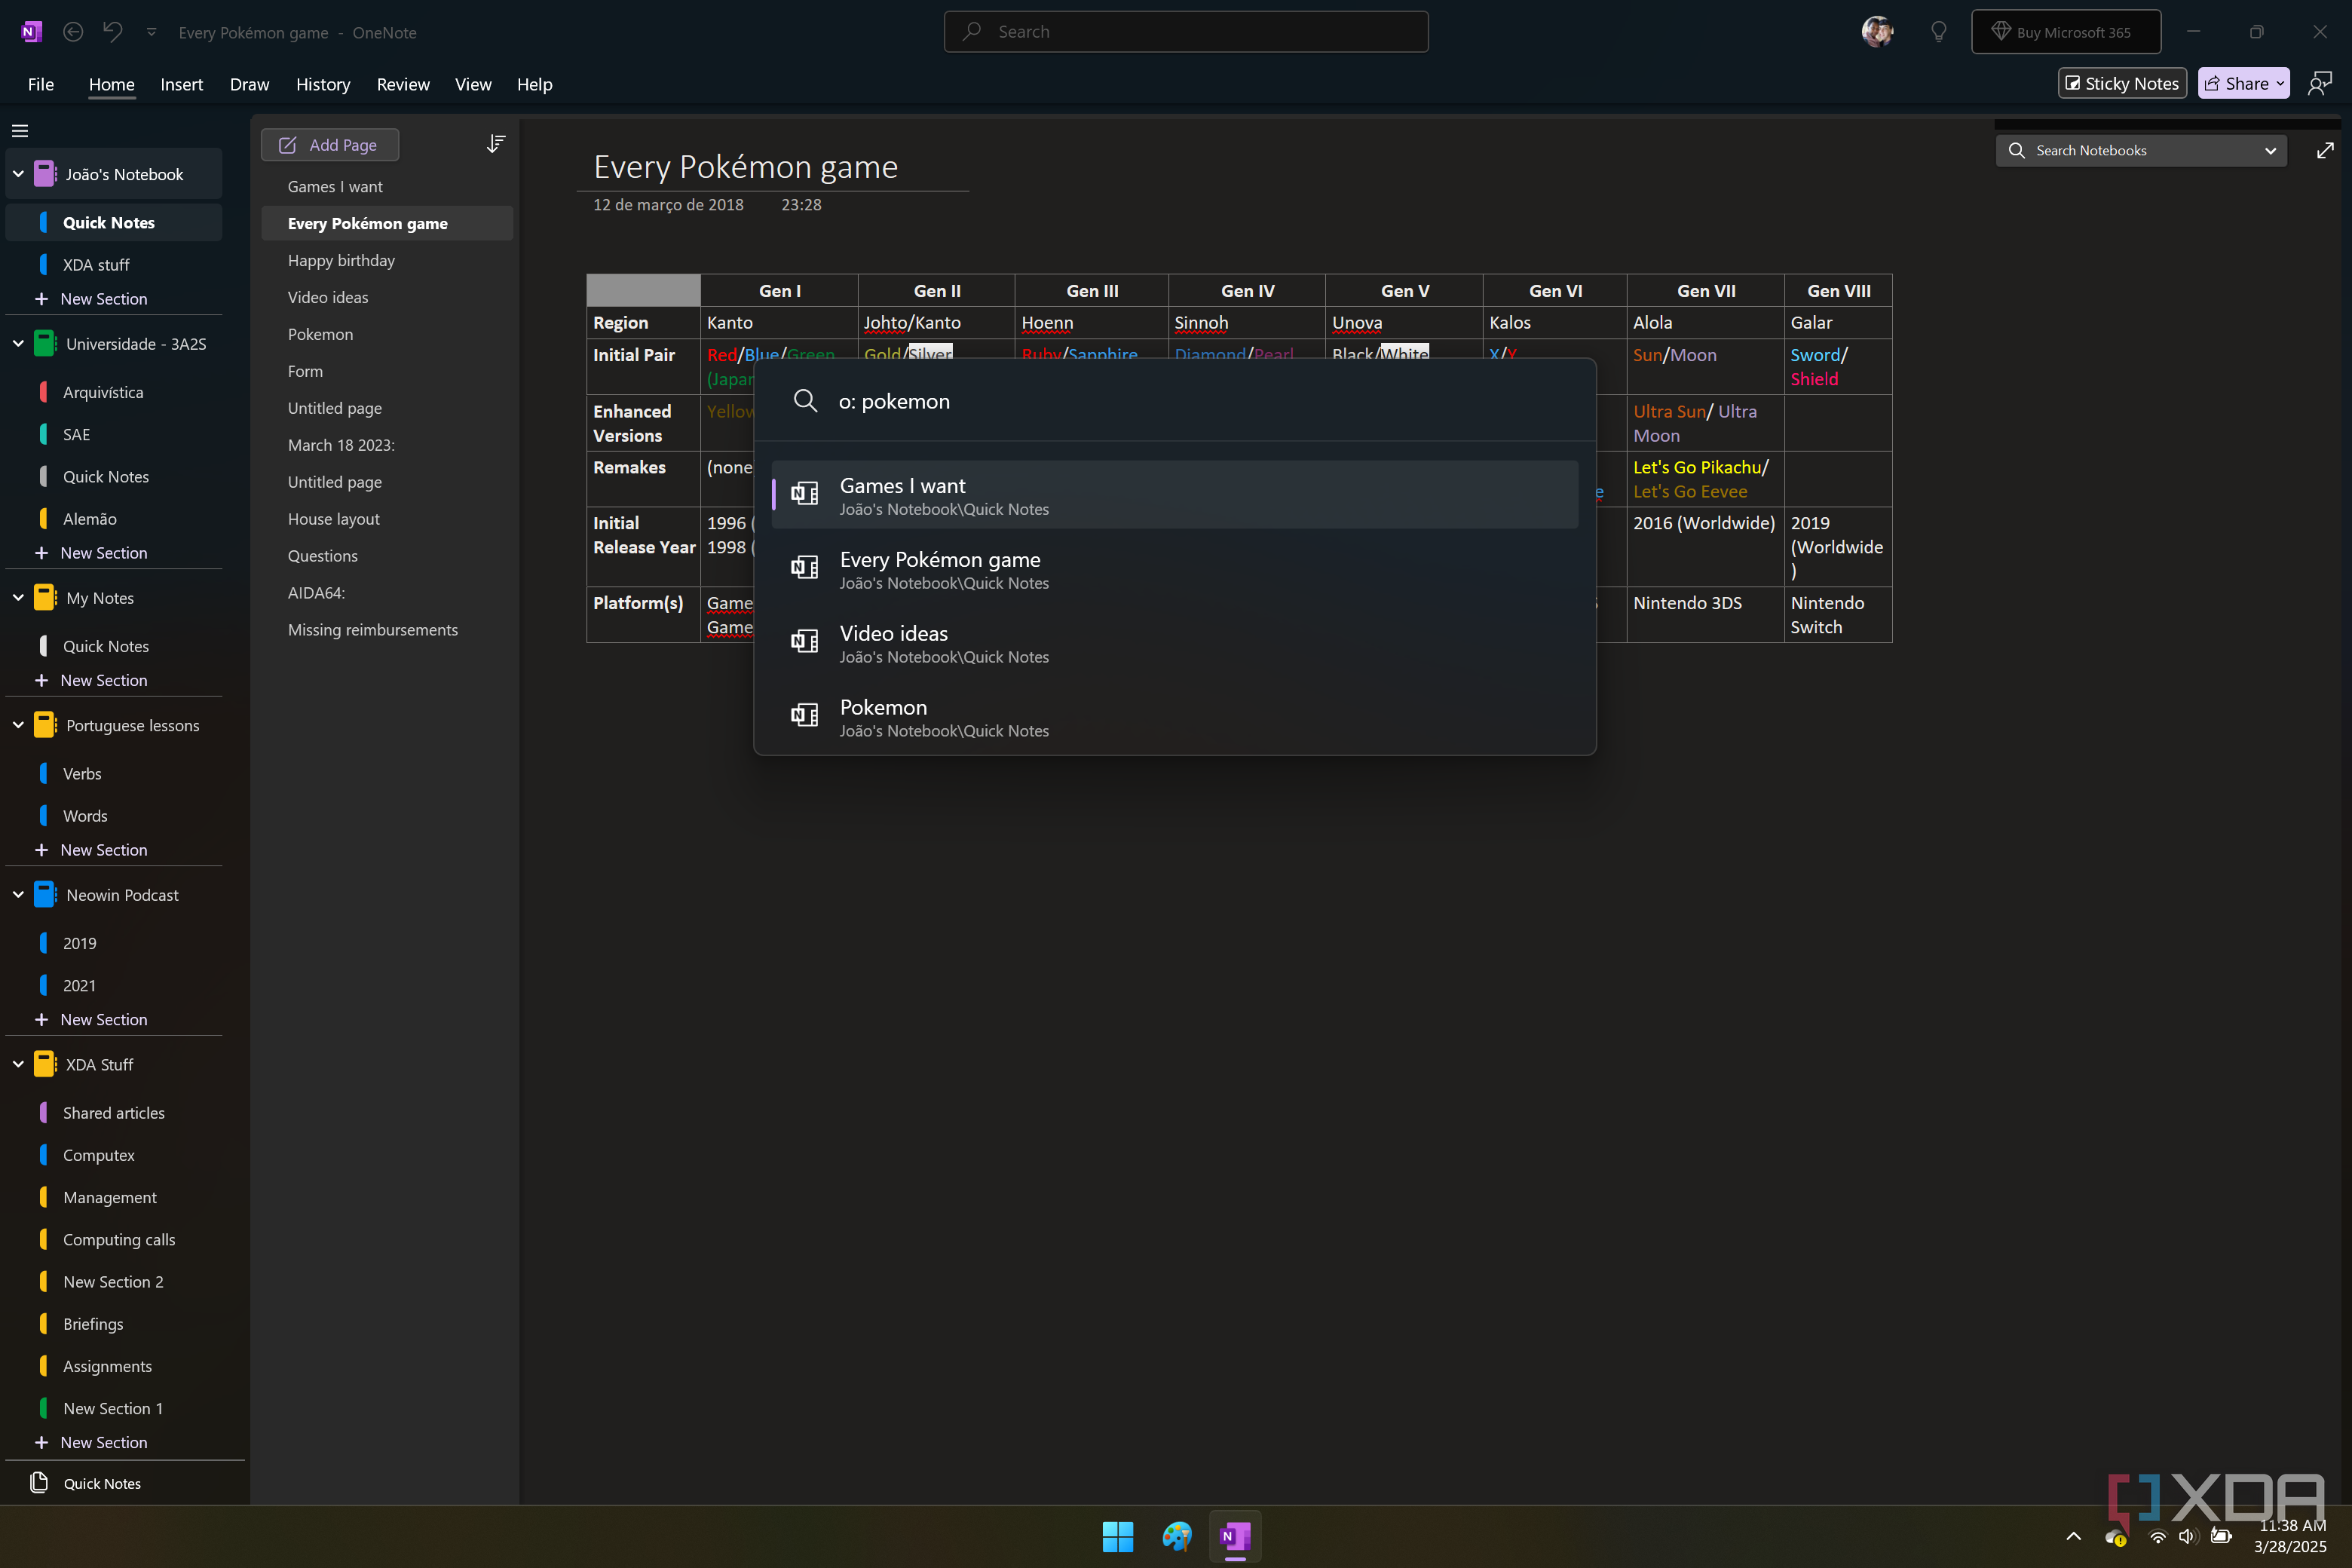2352x1568 pixels.
Task: Open the Search Notebooks scope dropdown
Action: [x=2270, y=151]
